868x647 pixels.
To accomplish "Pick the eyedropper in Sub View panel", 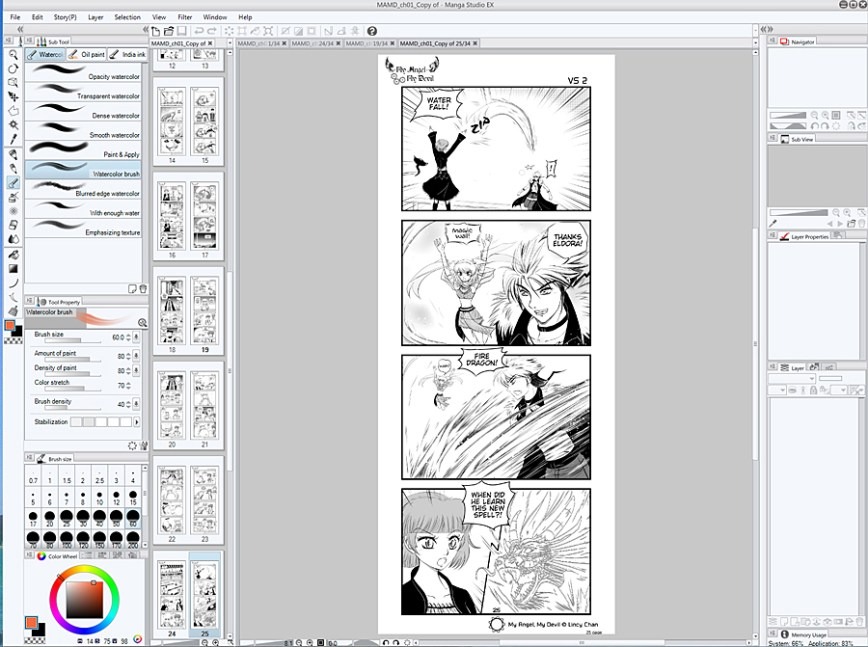I will 773,224.
